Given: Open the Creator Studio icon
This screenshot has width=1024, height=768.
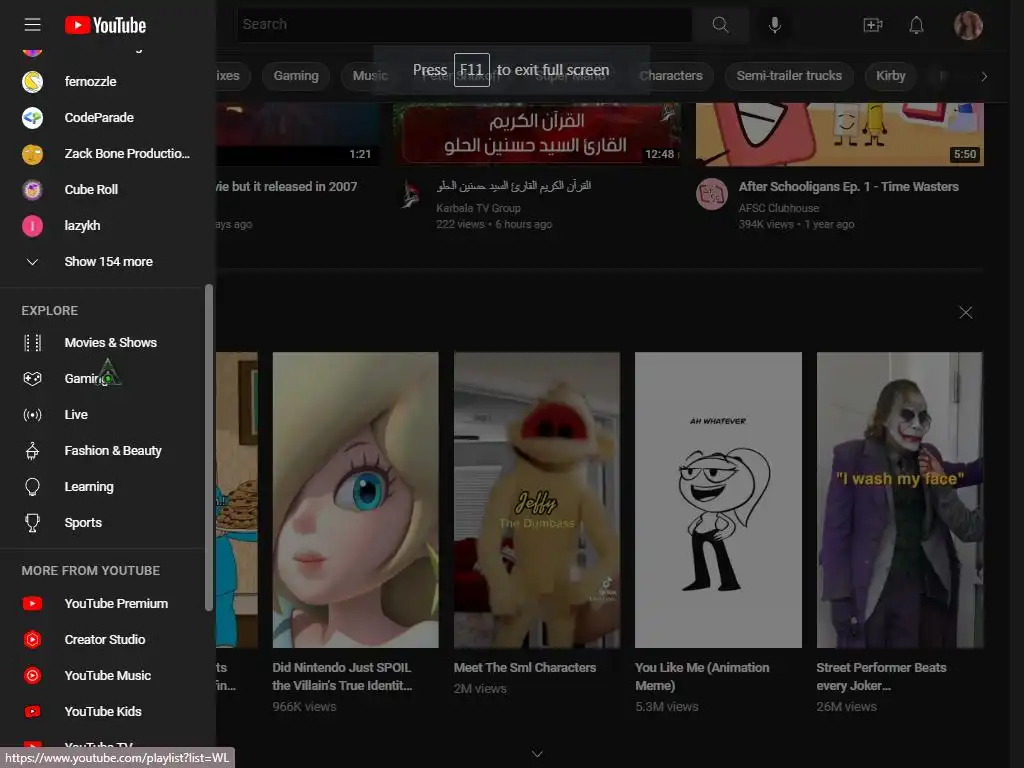Looking at the screenshot, I should (32, 639).
